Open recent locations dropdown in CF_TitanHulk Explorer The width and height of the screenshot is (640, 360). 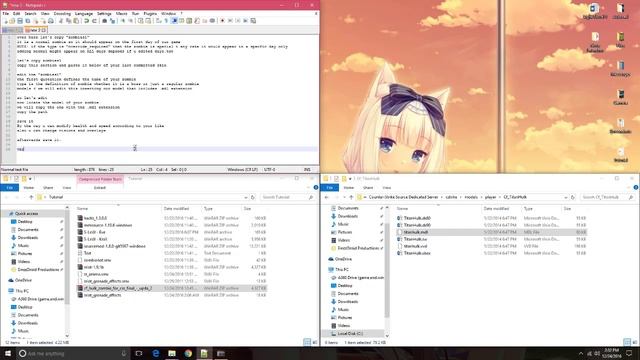pos(344,197)
